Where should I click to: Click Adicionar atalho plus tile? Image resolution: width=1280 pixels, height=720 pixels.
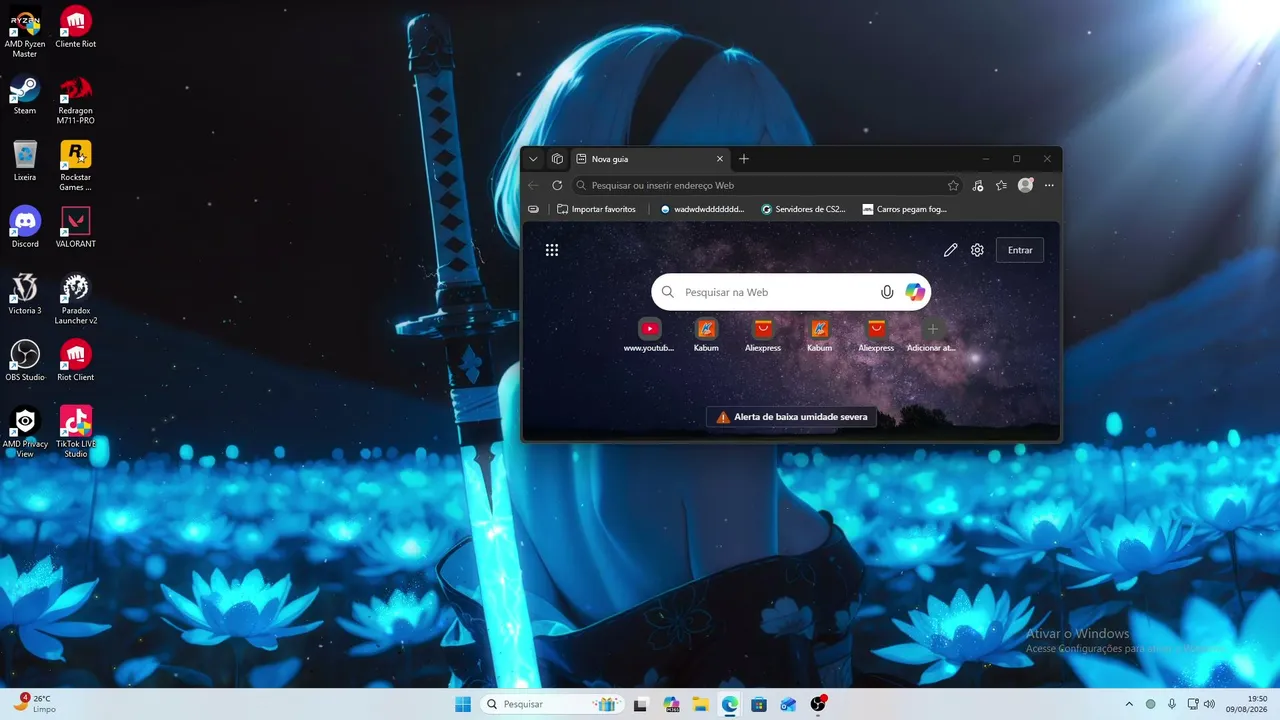[931, 335]
